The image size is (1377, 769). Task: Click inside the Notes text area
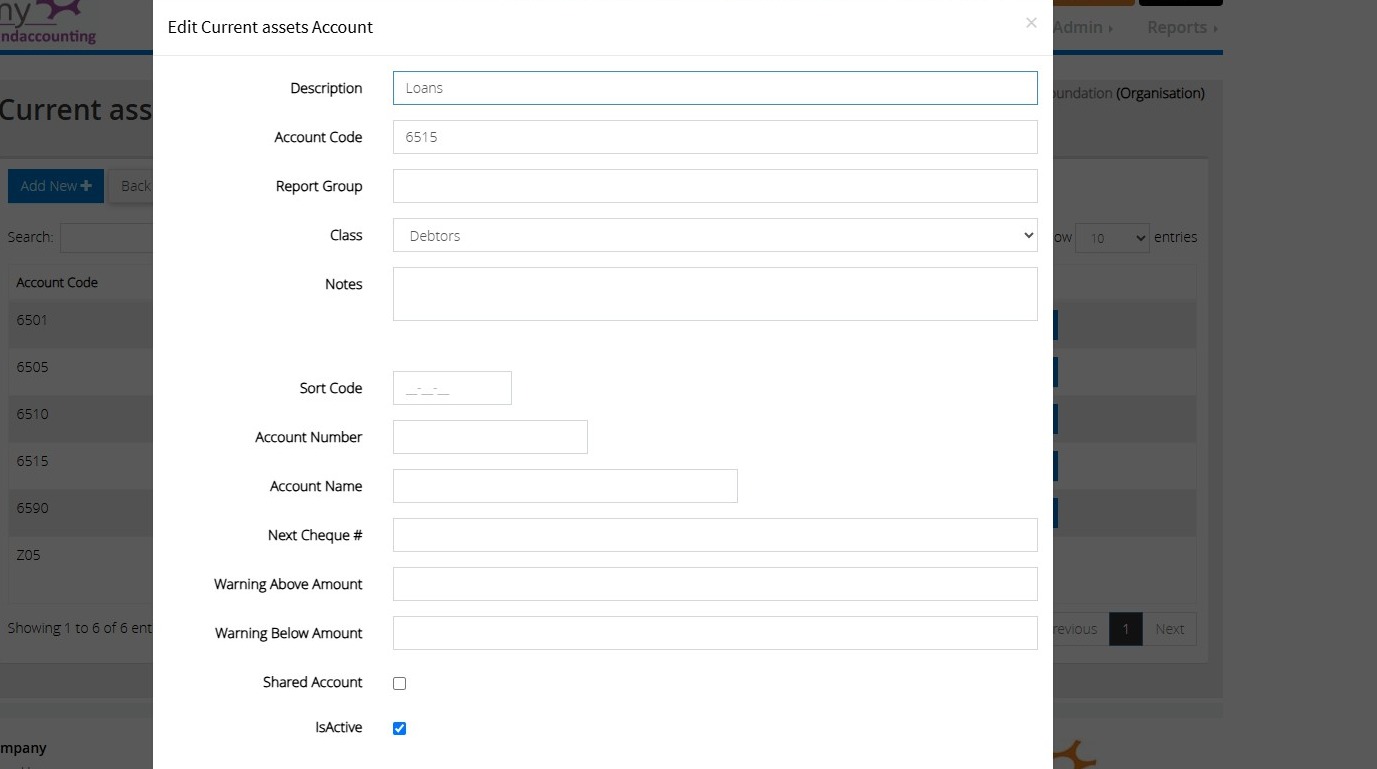[x=715, y=294]
